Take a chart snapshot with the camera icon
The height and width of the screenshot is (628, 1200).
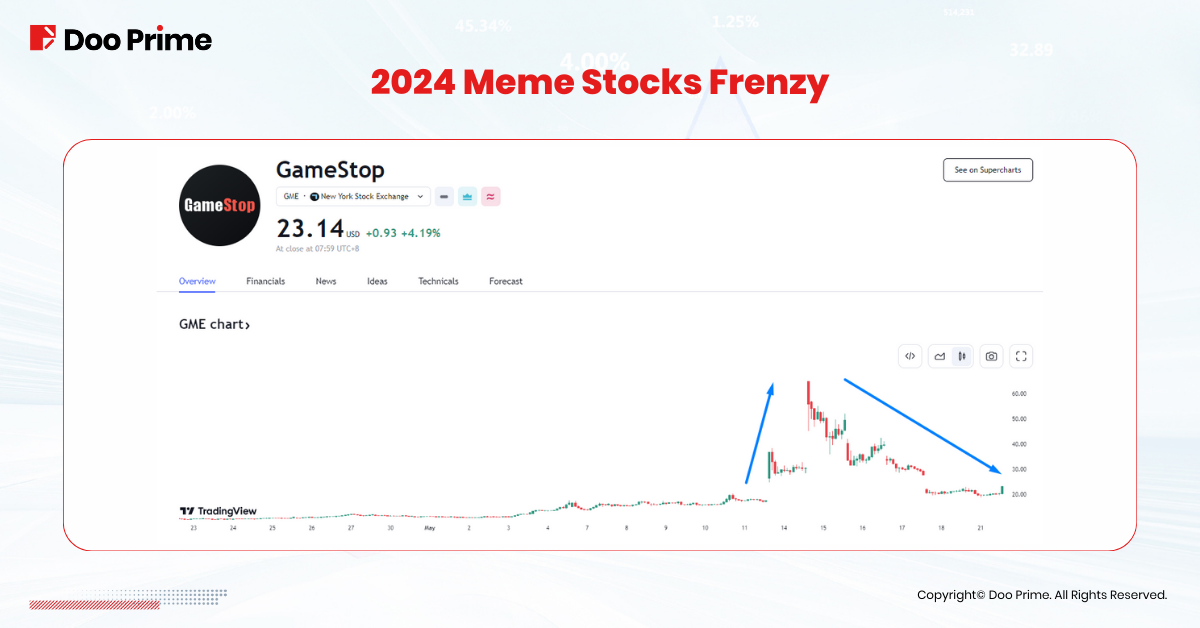click(991, 356)
